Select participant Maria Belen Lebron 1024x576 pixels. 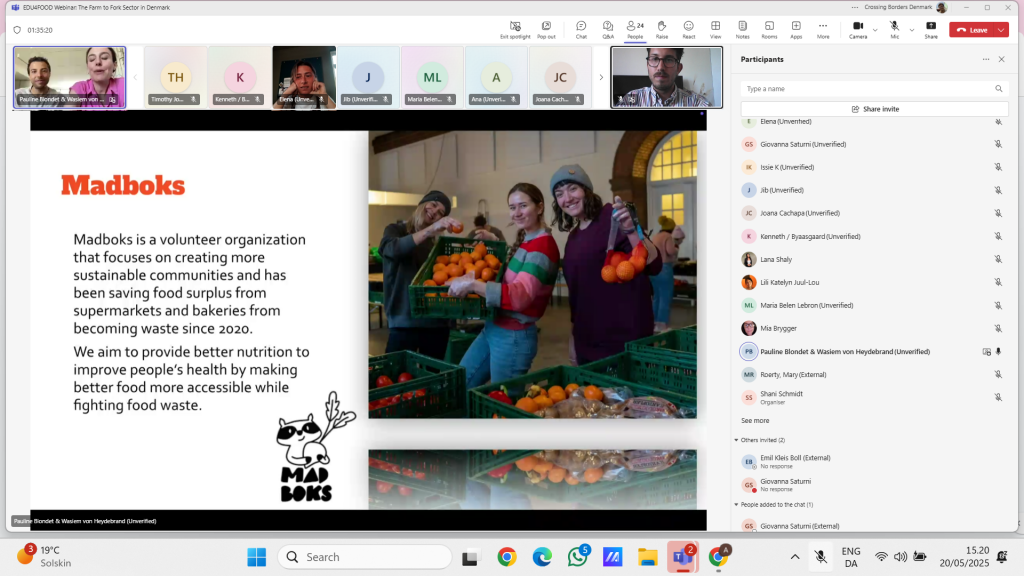[x=874, y=305]
